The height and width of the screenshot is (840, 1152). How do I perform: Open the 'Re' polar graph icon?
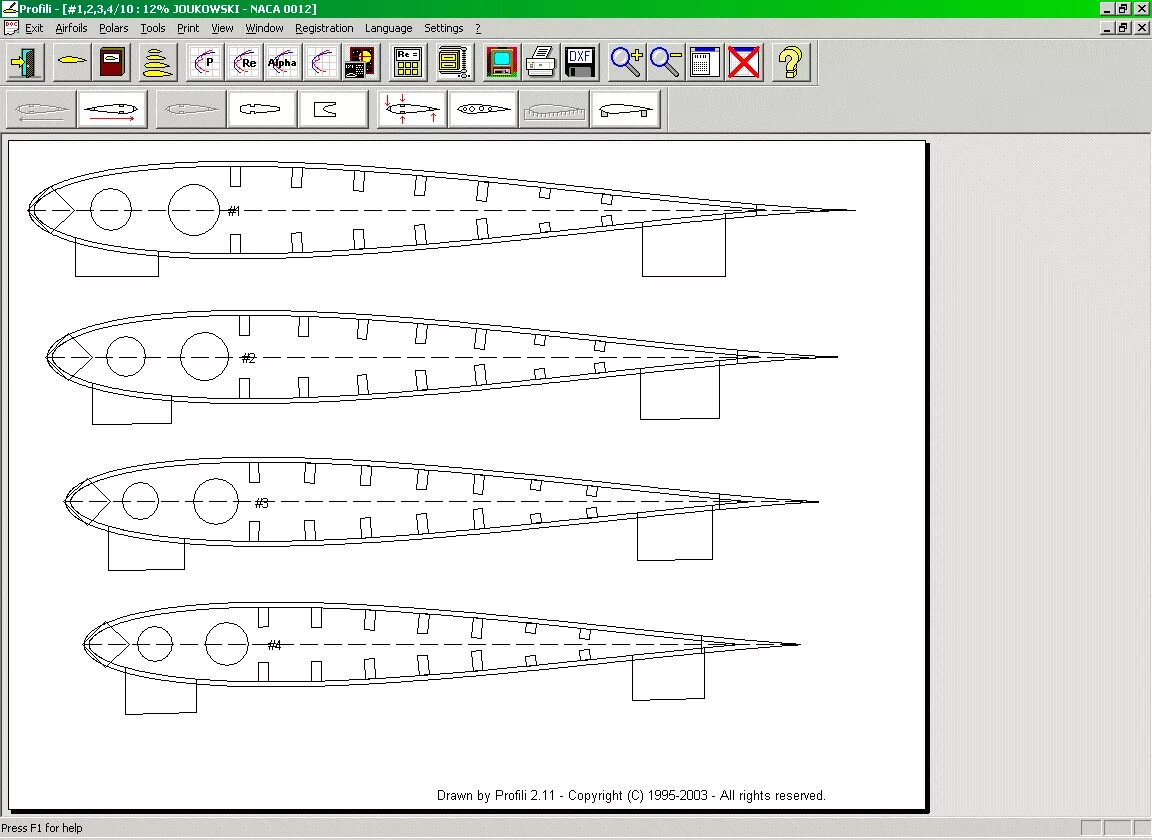245,62
